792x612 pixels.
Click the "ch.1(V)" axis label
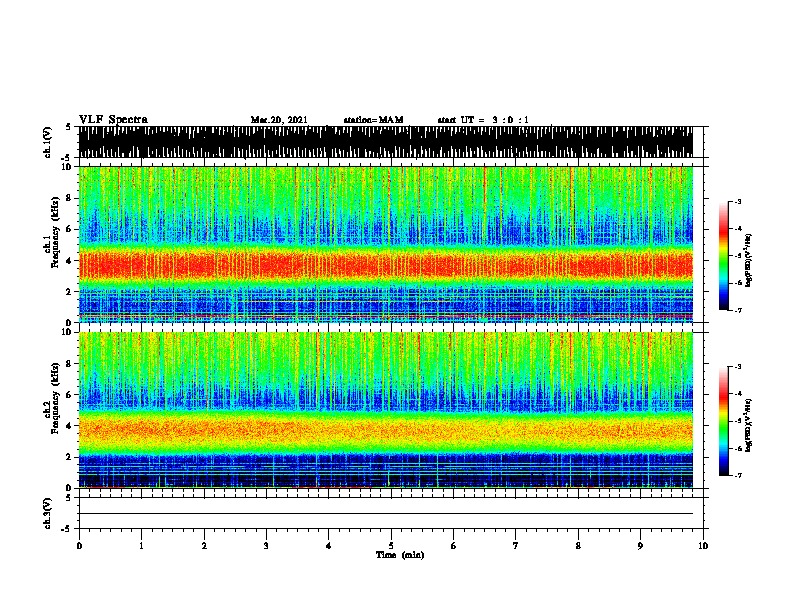(x=48, y=142)
